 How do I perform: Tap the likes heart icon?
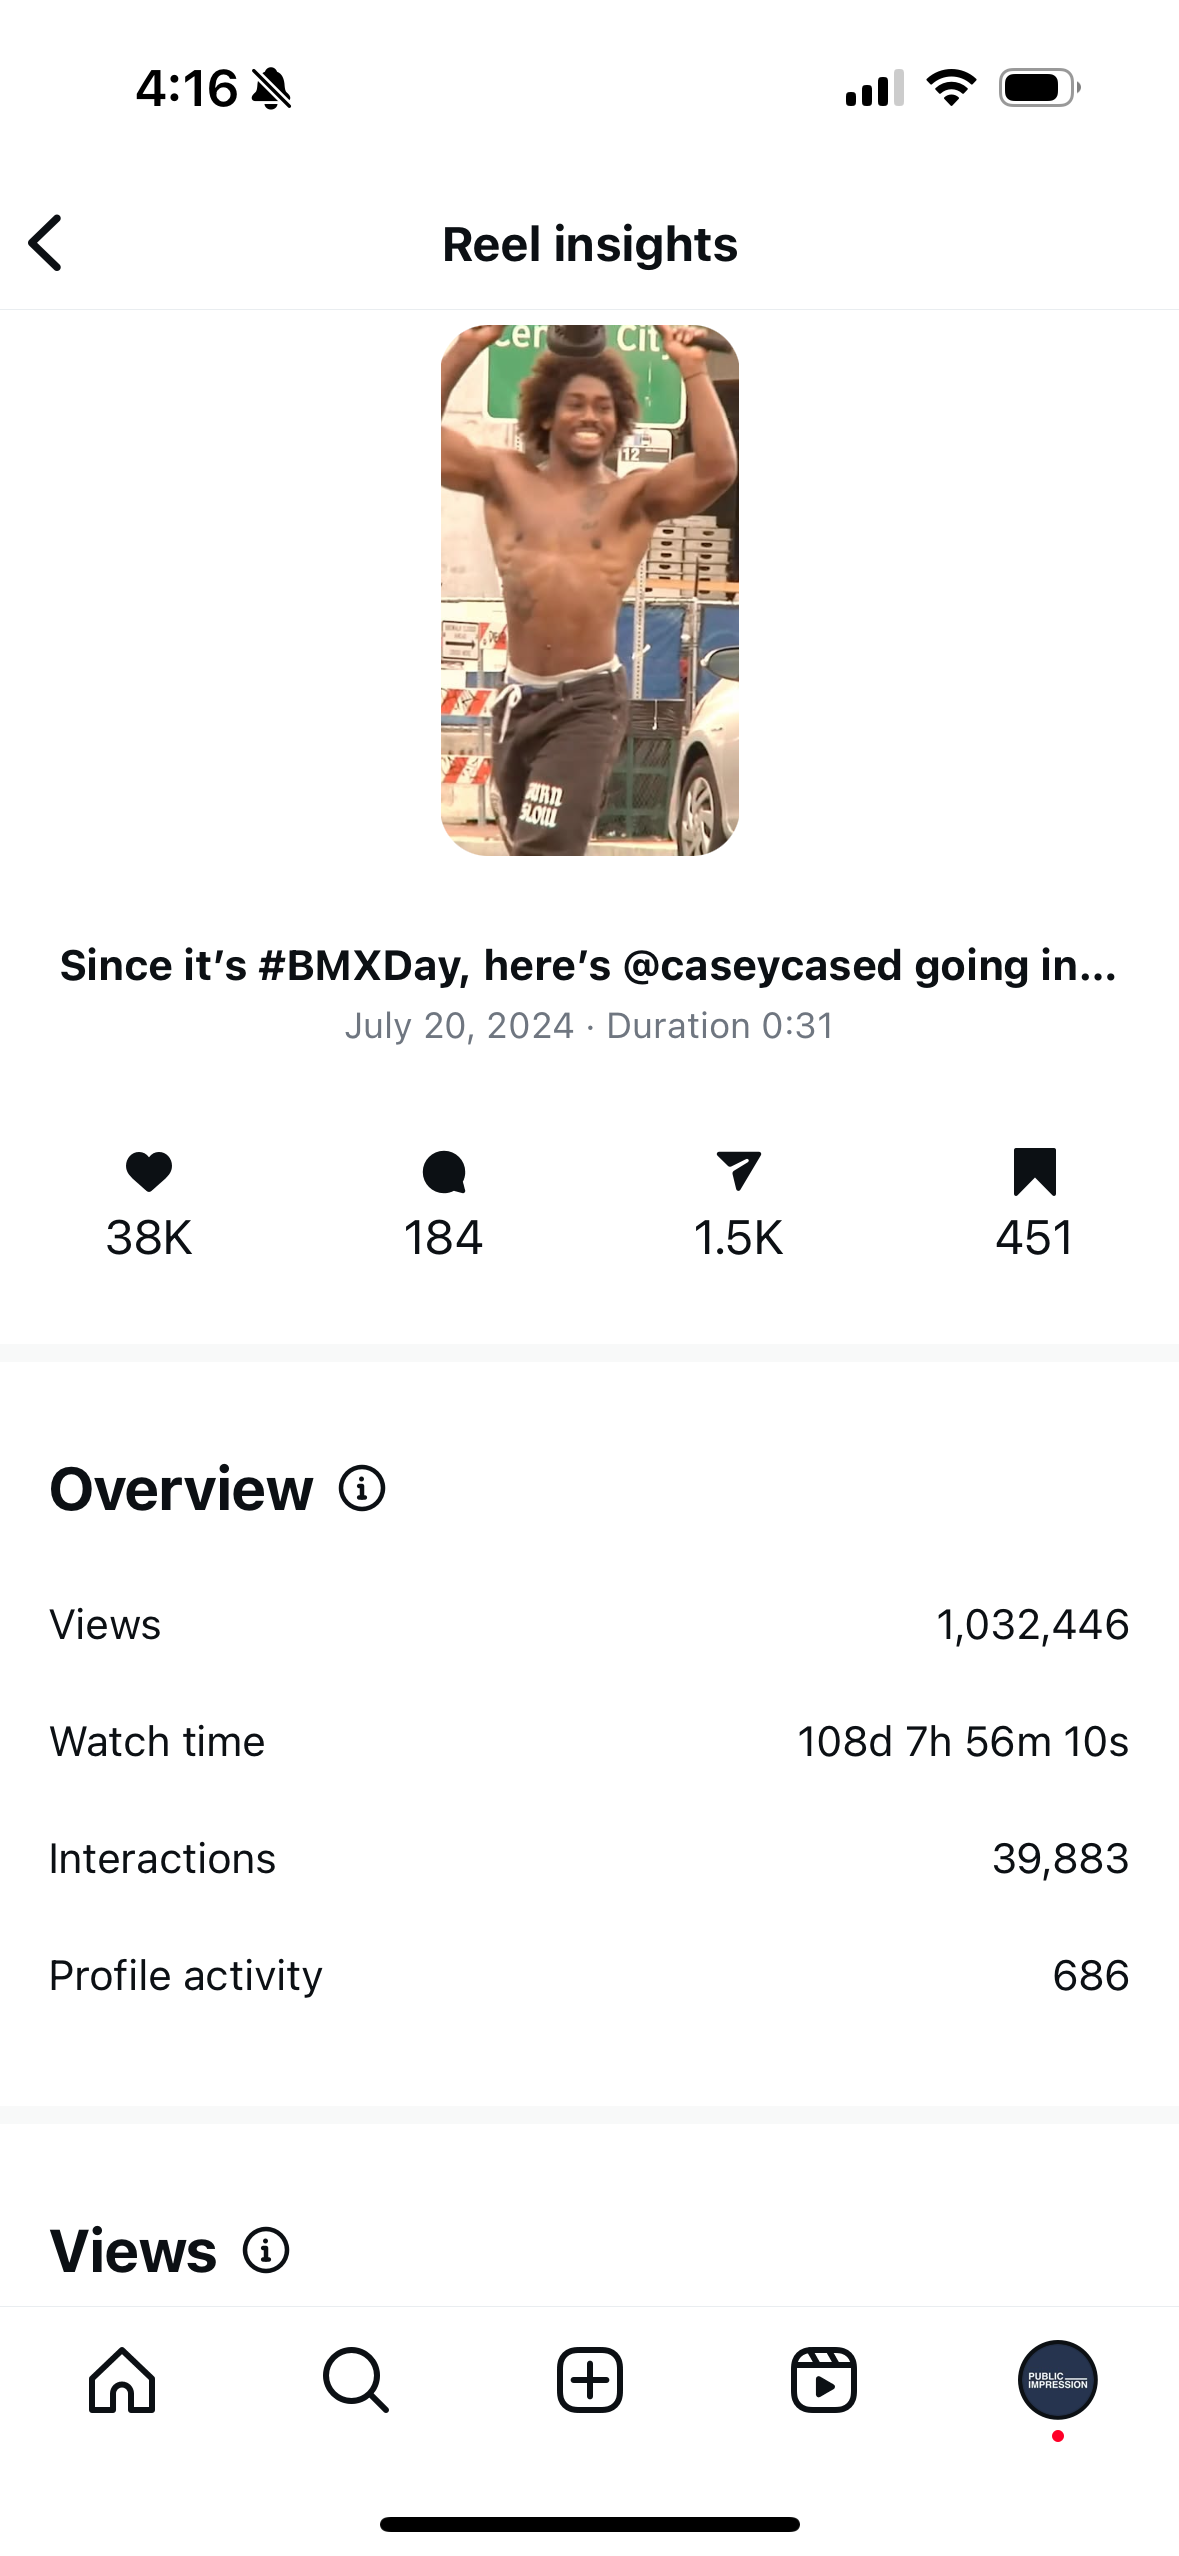[149, 1171]
